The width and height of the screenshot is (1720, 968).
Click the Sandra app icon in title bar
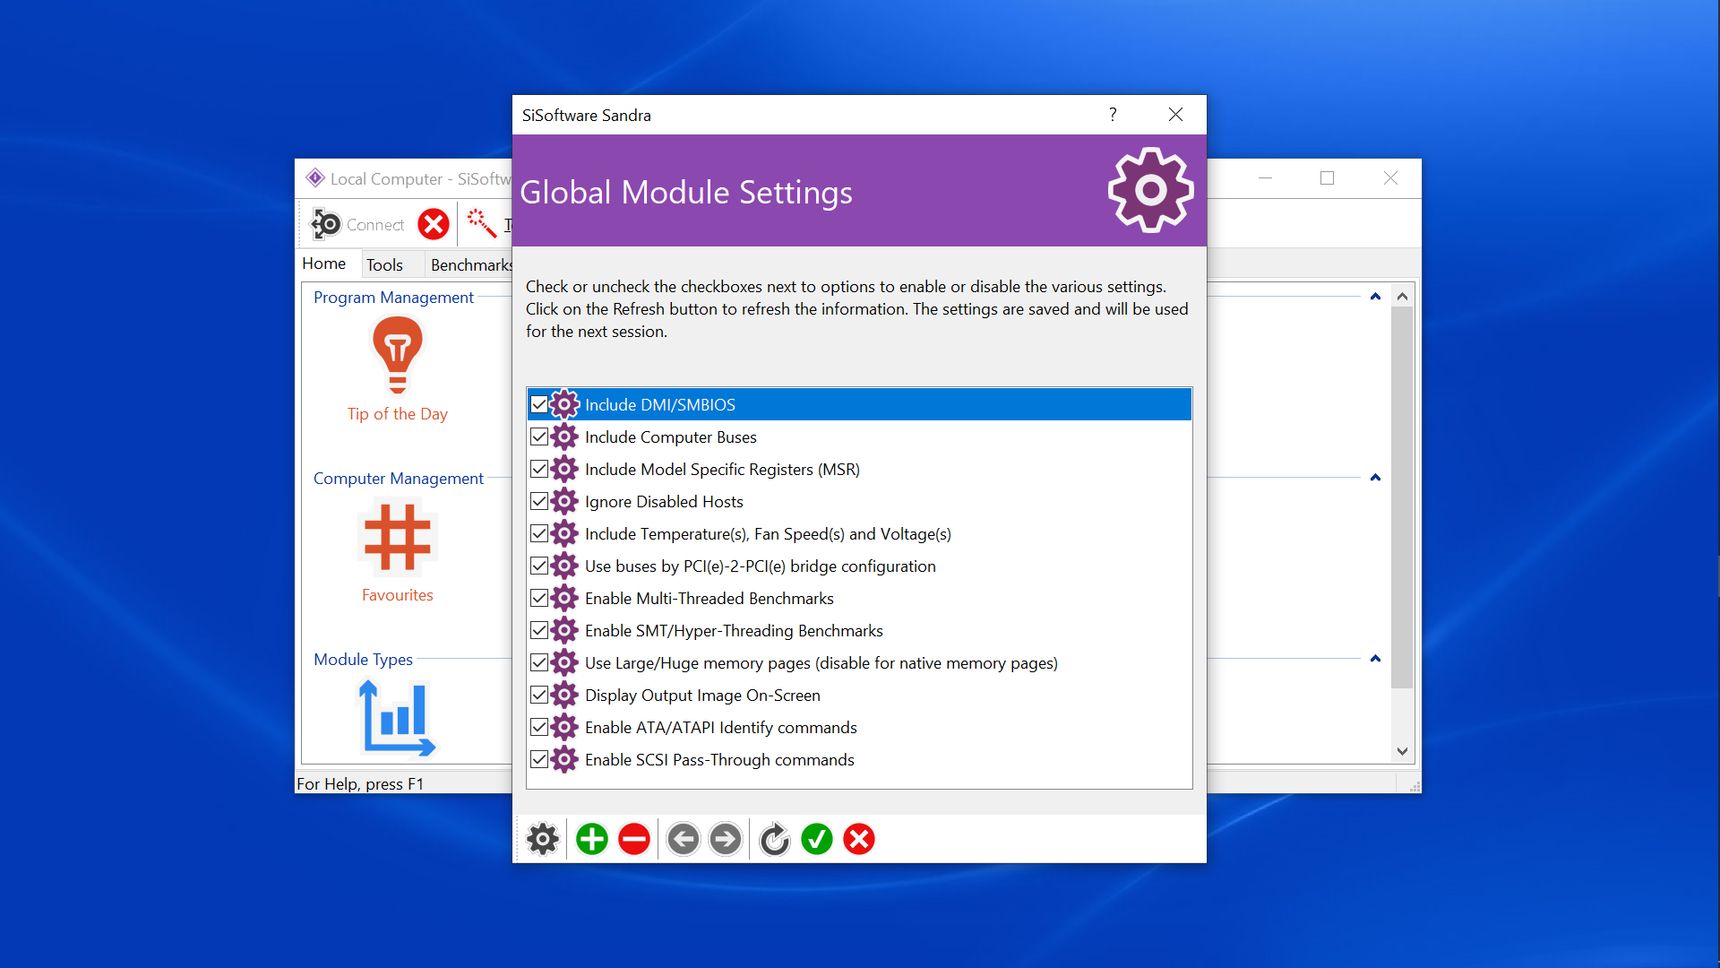pyautogui.click(x=315, y=178)
